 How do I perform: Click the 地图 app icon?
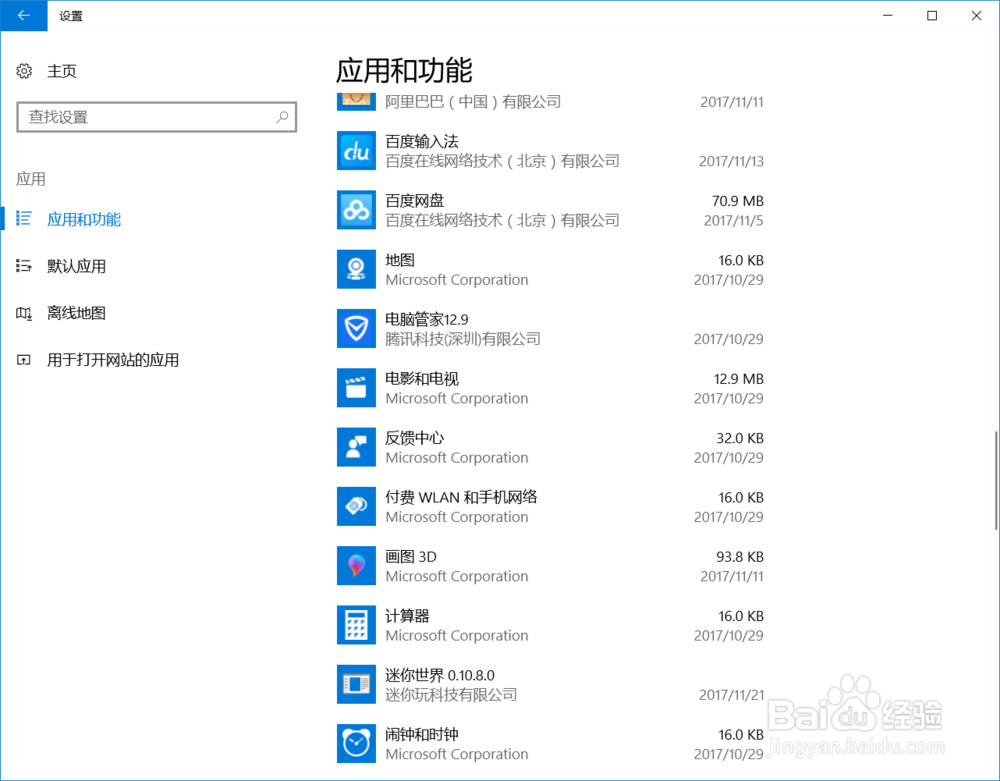point(356,269)
